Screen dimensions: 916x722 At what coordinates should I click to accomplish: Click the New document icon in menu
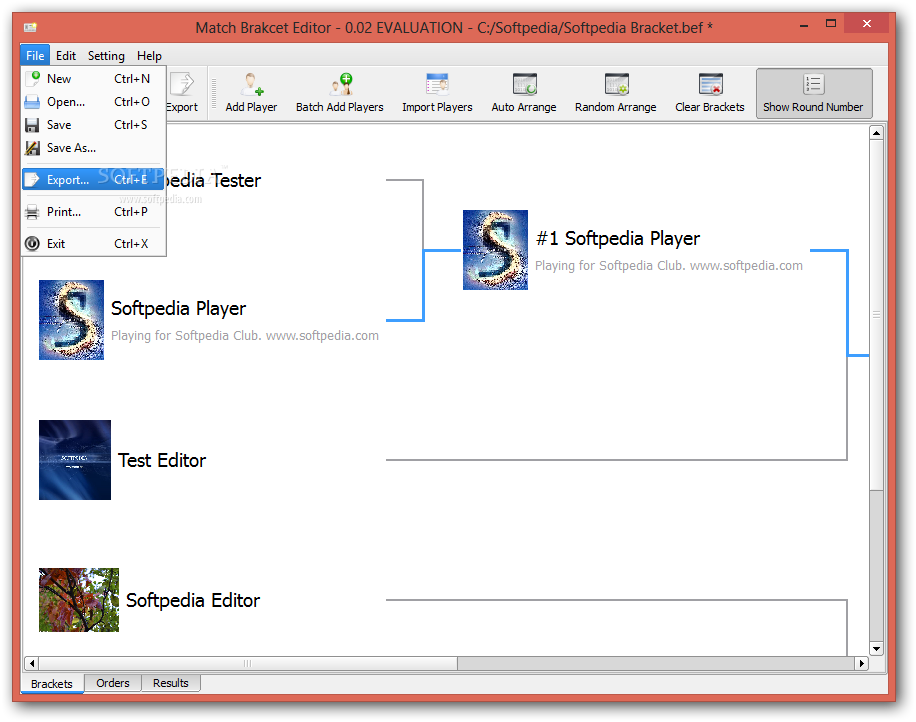(33, 79)
